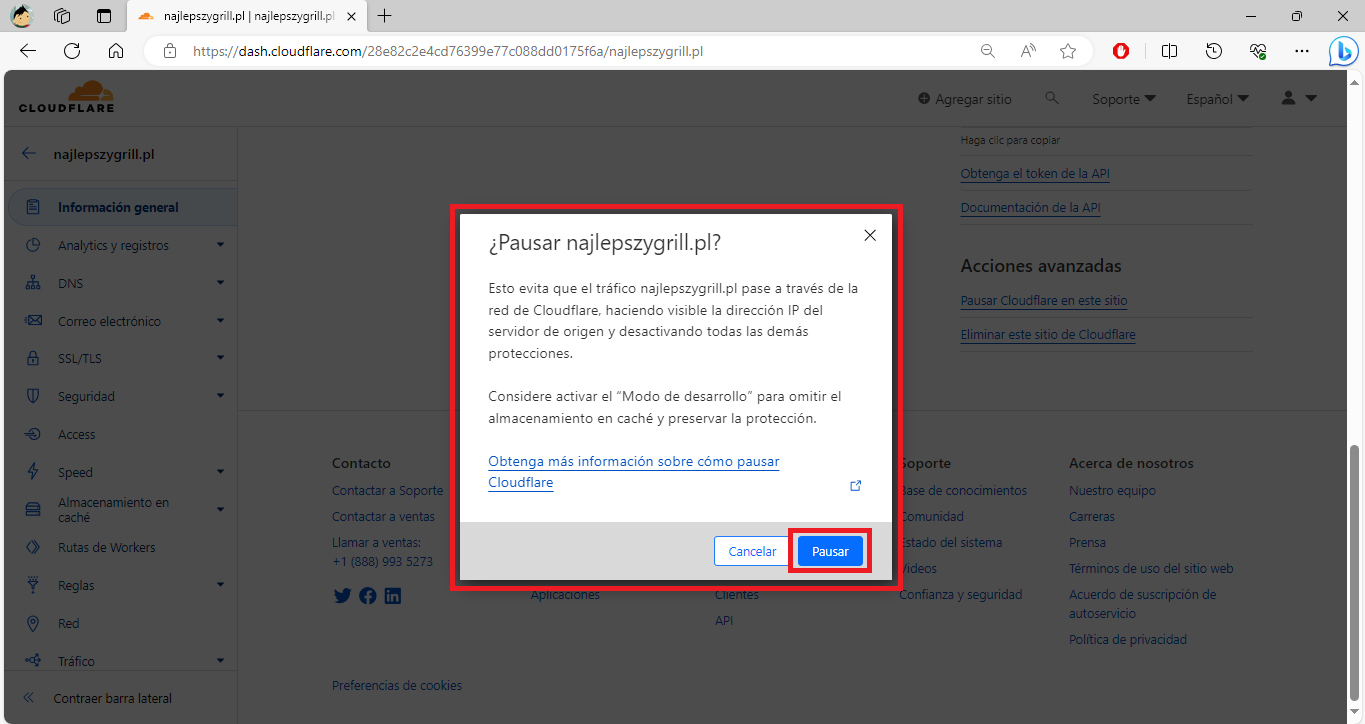Click Nuestro equipo footer link
This screenshot has width=1365, height=724.
(x=1112, y=491)
